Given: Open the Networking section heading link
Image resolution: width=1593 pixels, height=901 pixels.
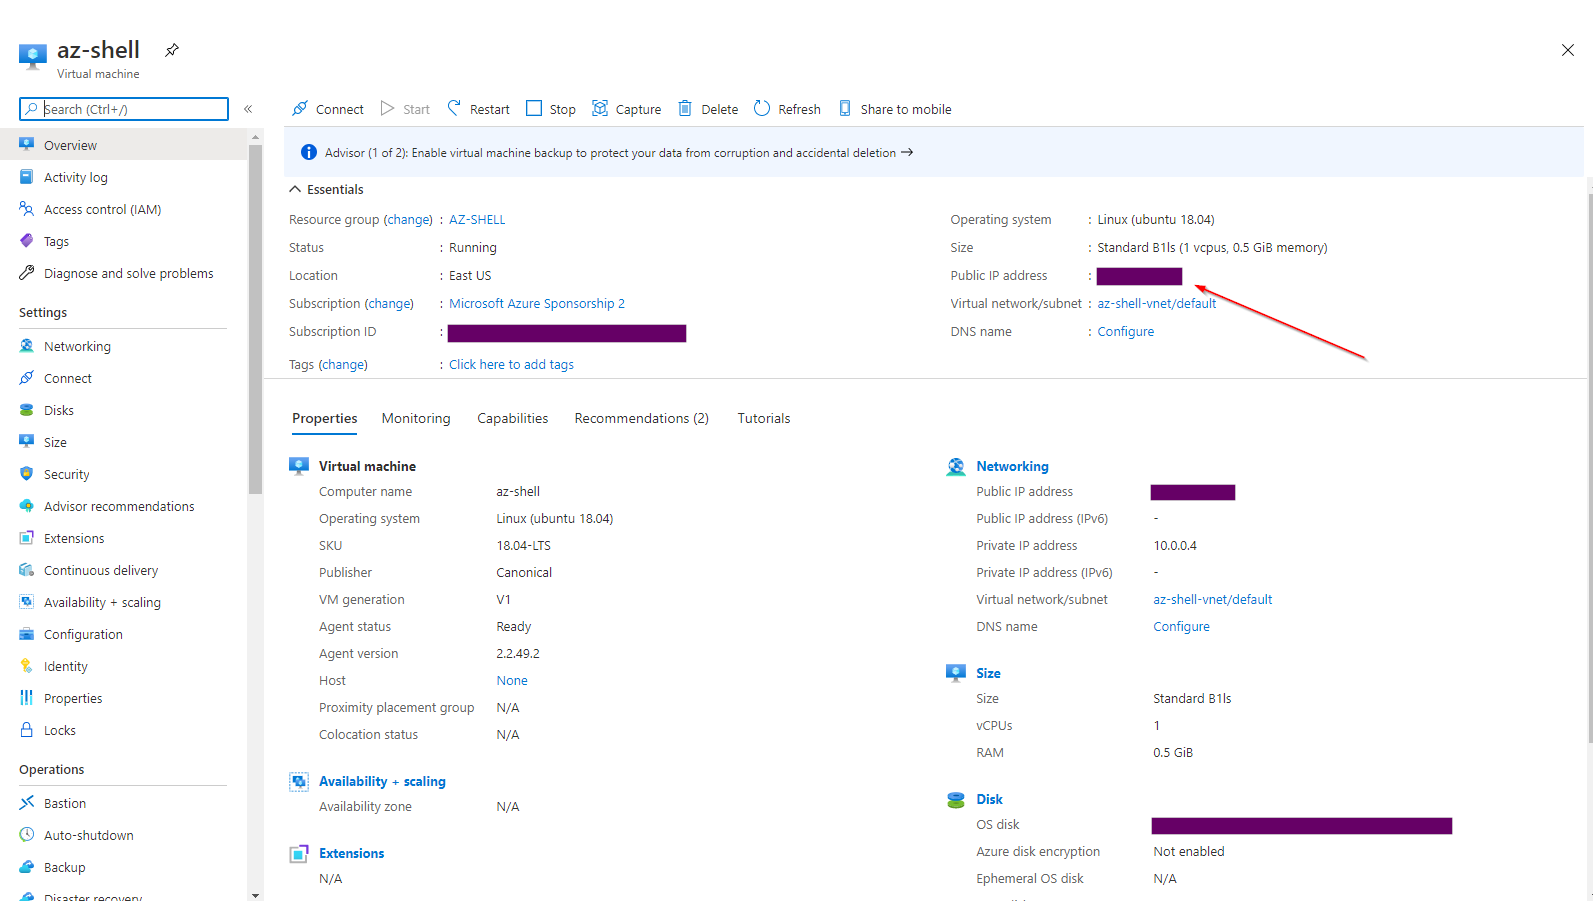Looking at the screenshot, I should (x=1012, y=467).
